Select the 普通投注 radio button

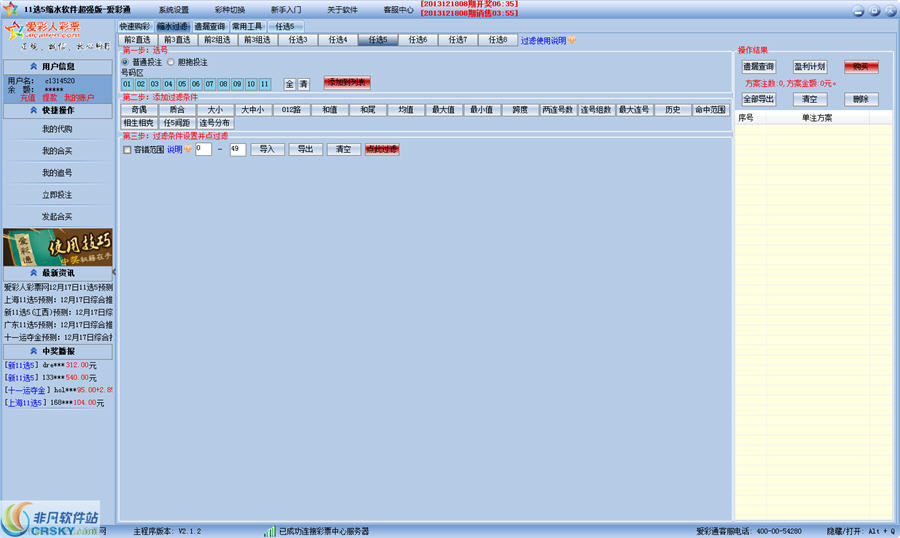click(x=126, y=62)
